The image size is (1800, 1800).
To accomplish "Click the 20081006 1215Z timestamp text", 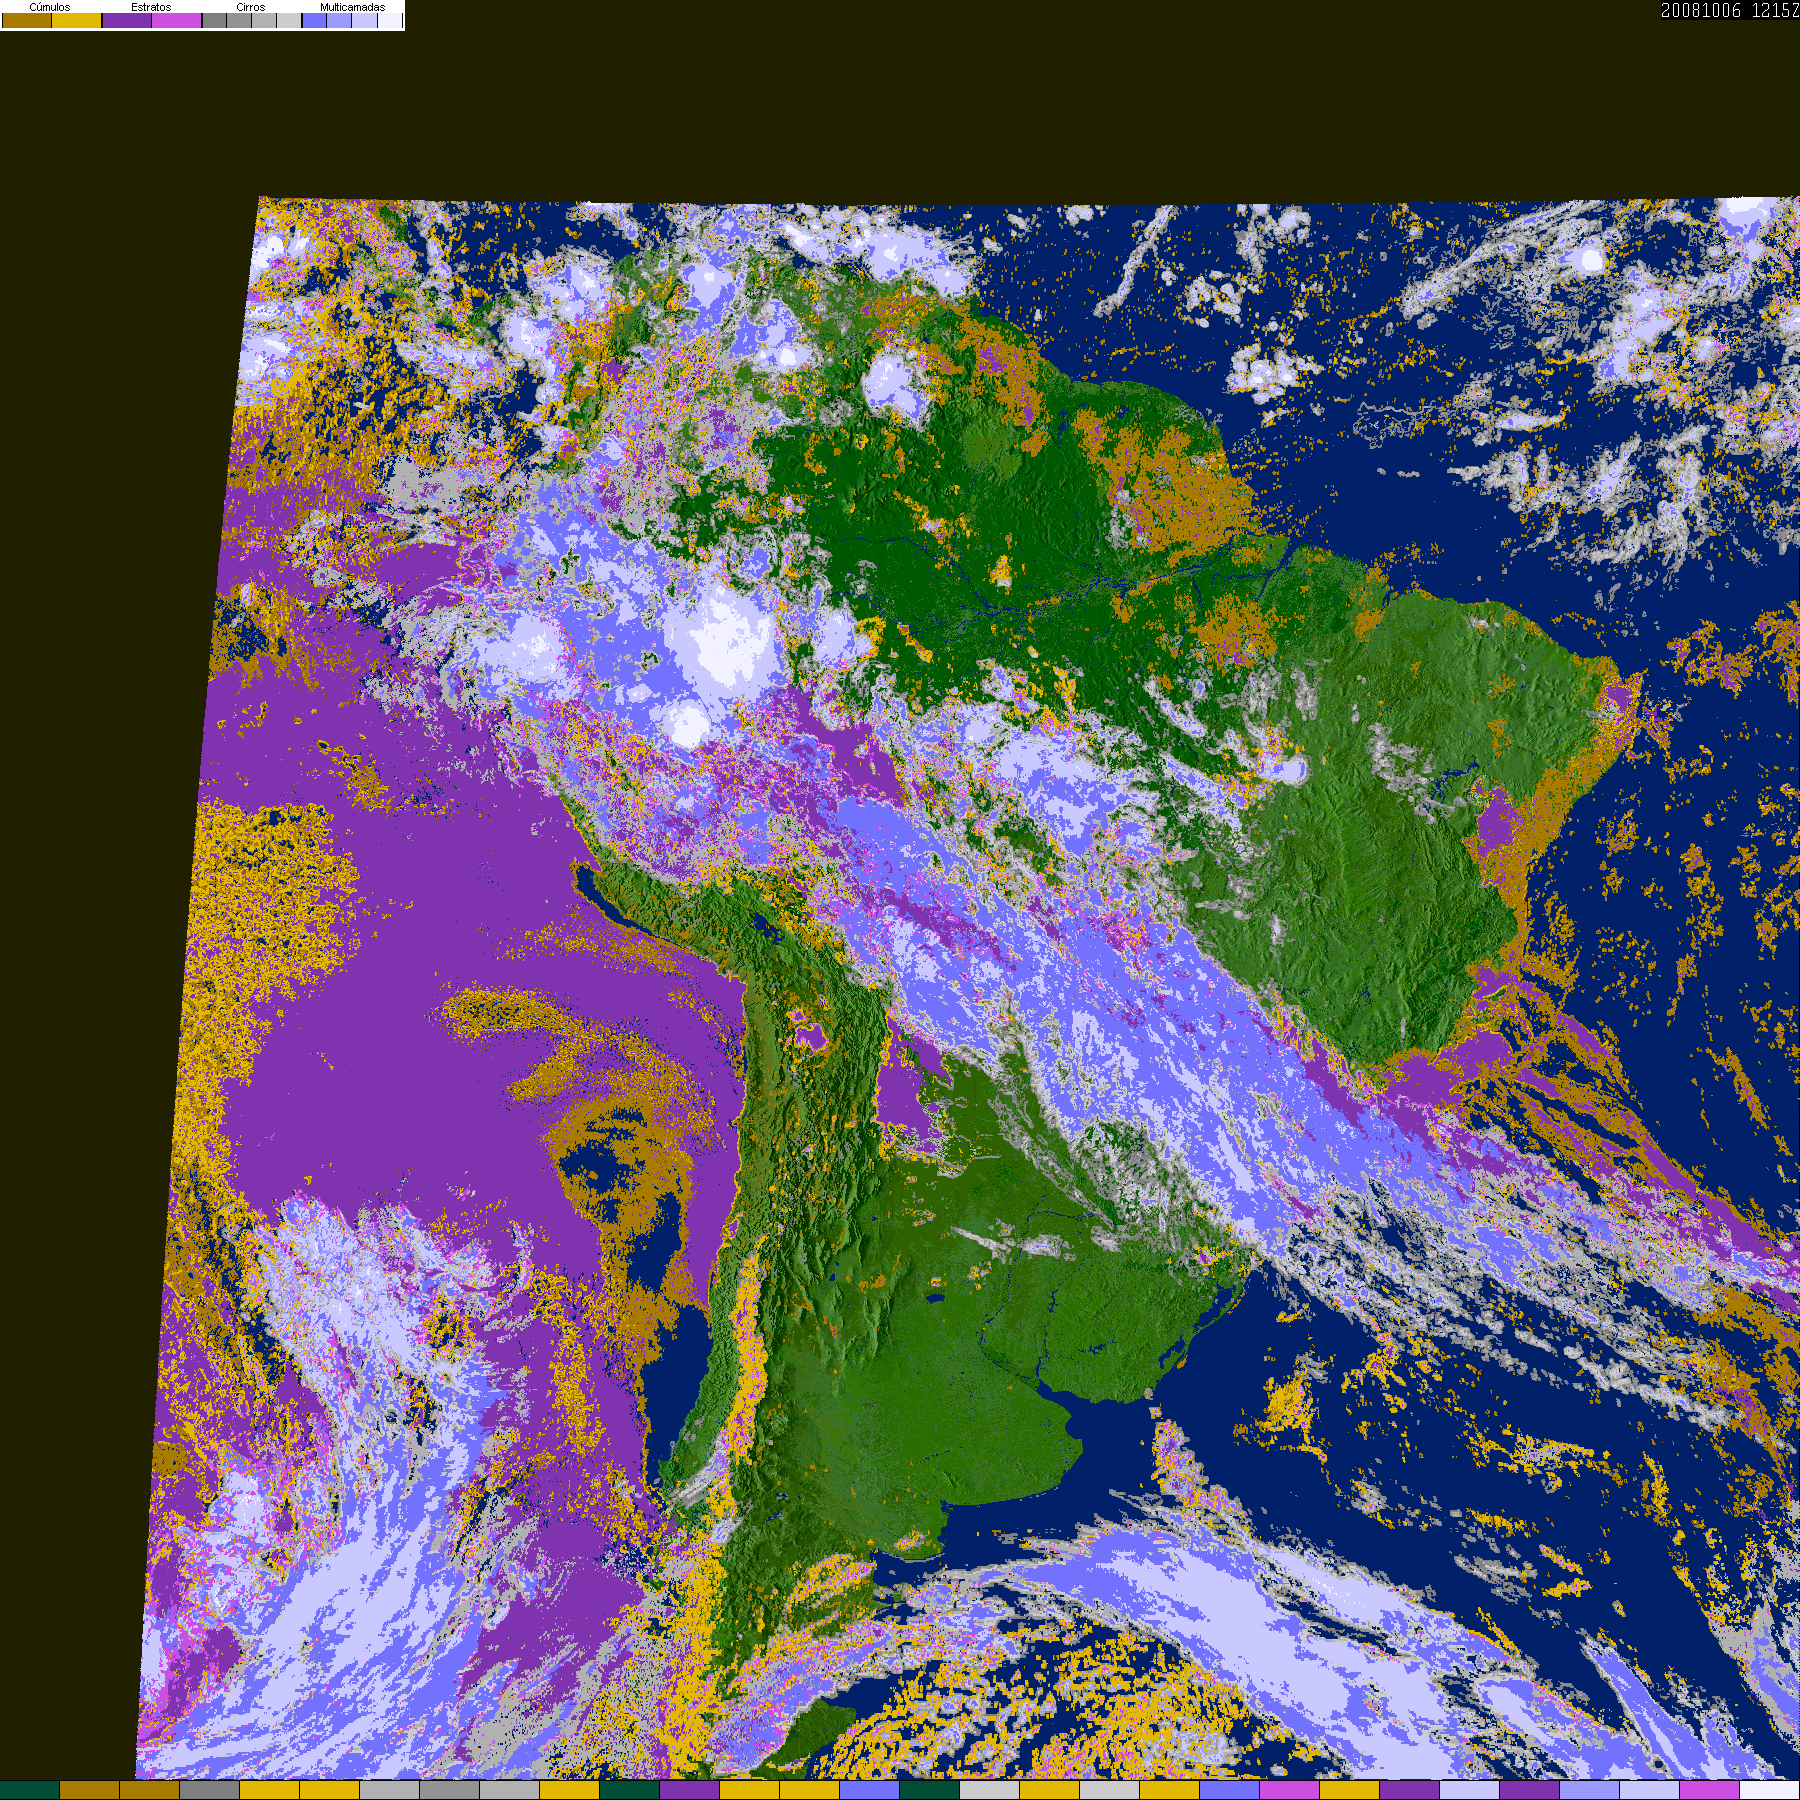I will [x=1729, y=11].
